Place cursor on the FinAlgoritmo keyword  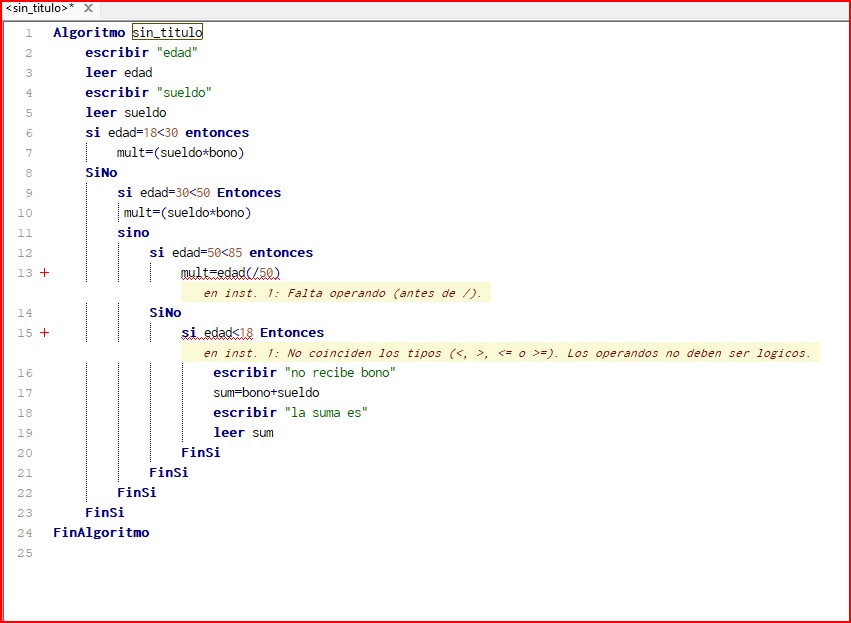[101, 533]
